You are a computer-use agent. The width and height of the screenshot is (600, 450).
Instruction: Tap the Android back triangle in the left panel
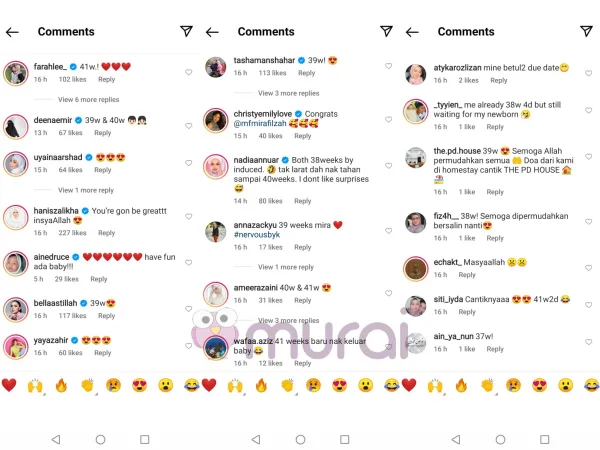tap(56, 439)
